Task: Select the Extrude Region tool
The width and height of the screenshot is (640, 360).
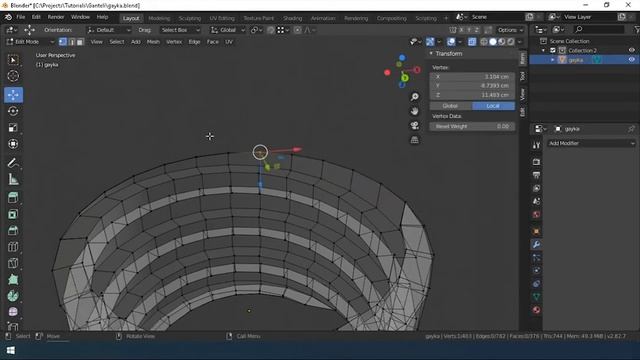Action: [13, 198]
